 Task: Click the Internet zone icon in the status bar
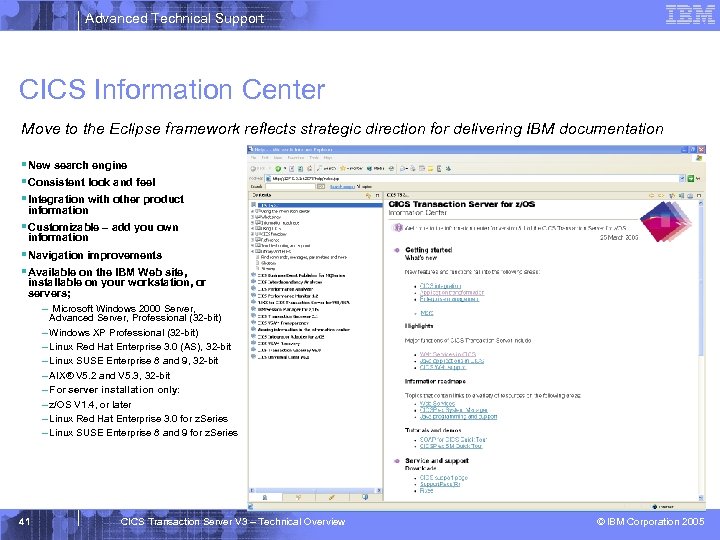655,506
